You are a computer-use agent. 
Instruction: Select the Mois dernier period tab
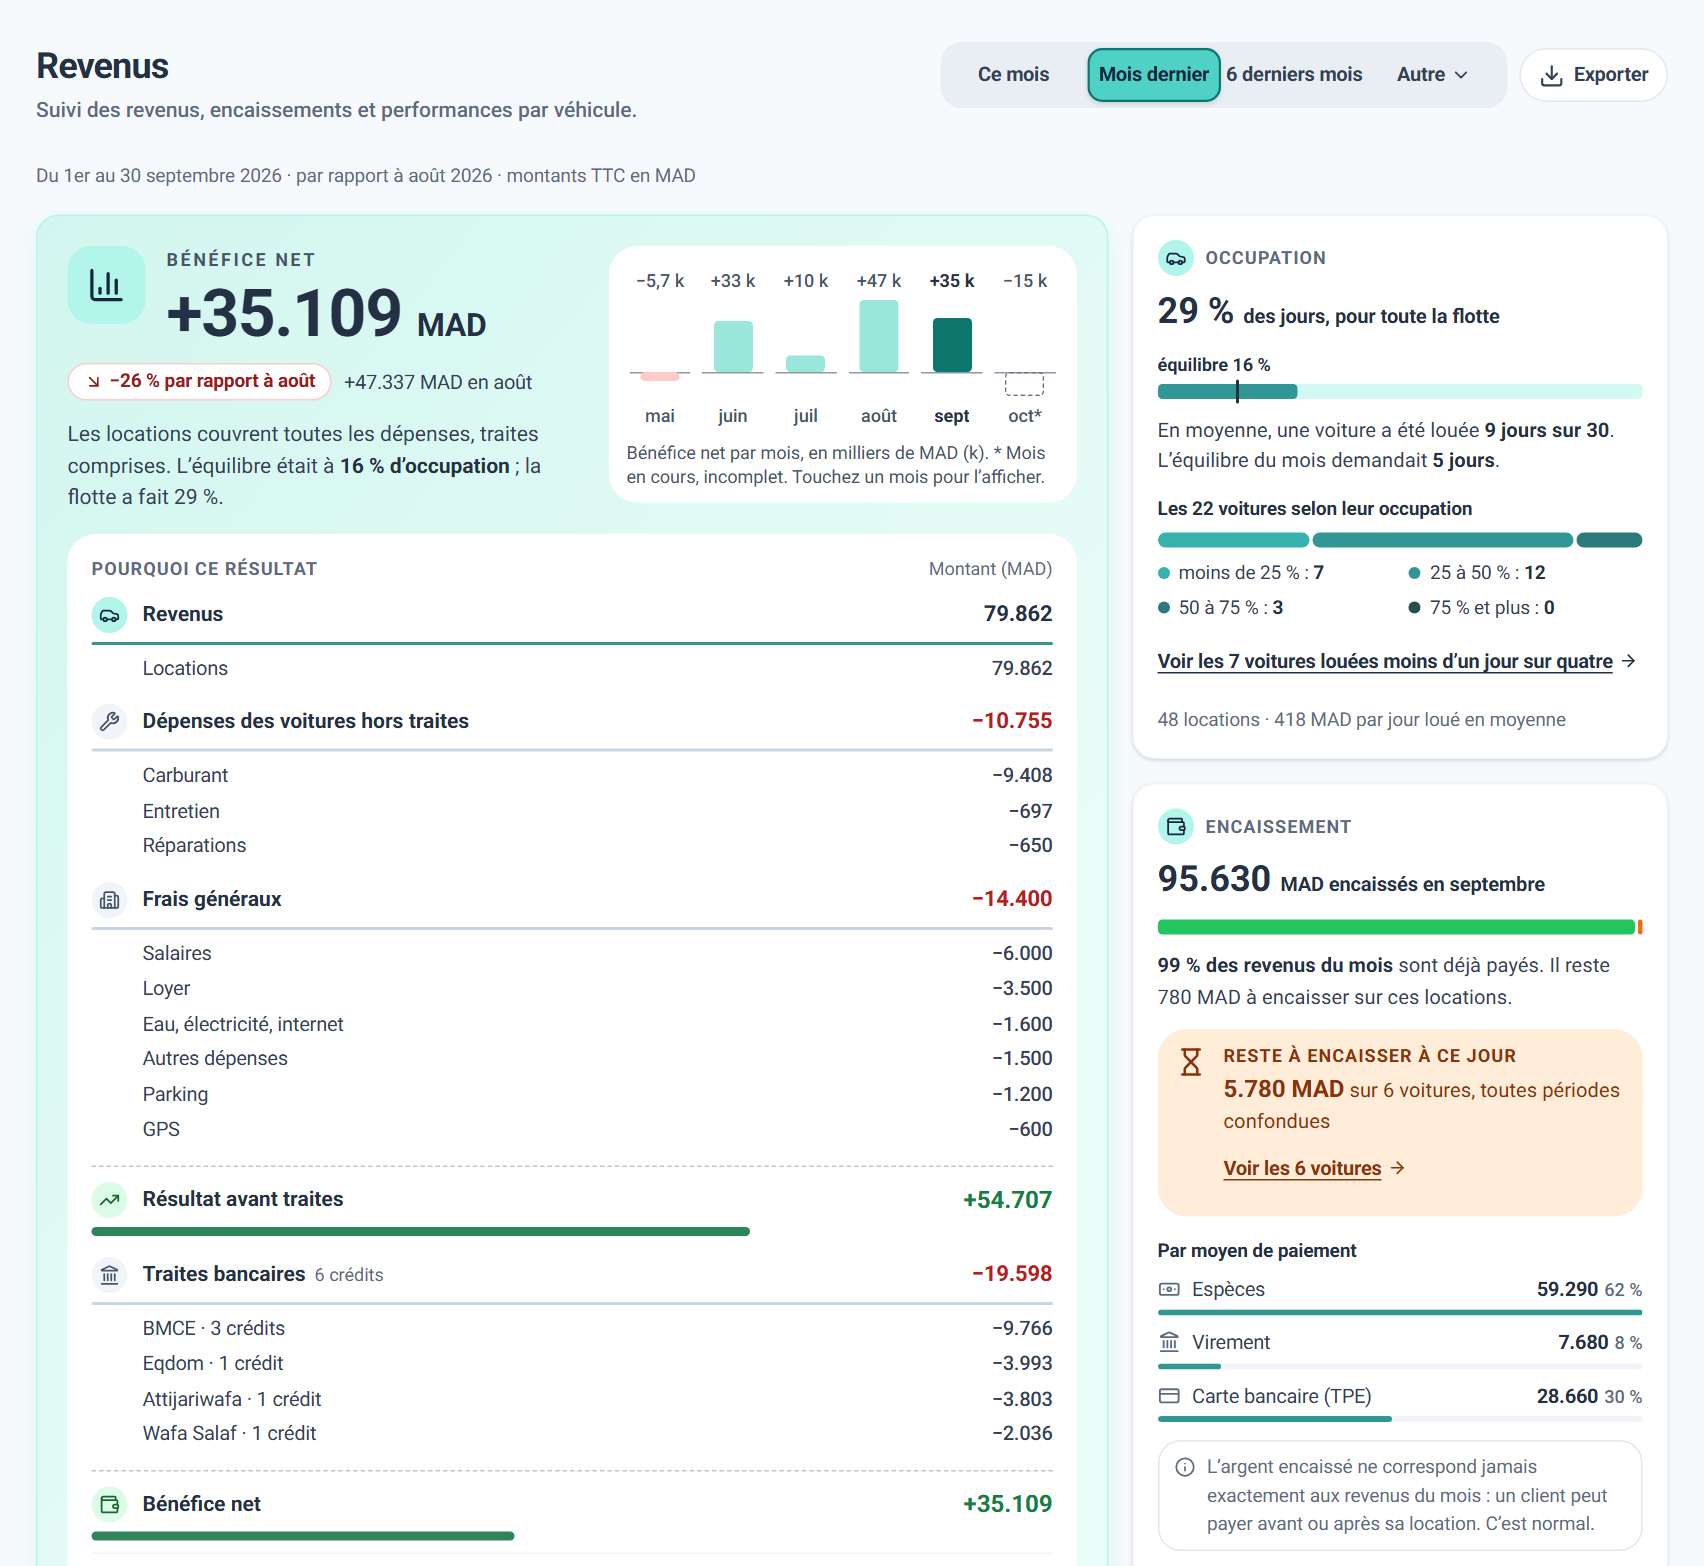1154,75
